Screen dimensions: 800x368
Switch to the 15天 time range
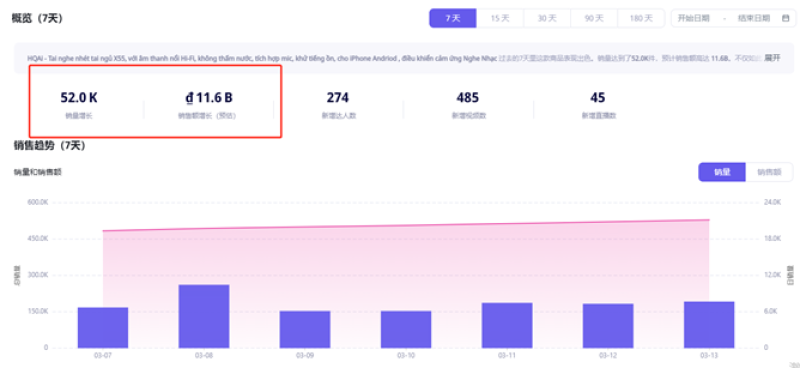[500, 18]
